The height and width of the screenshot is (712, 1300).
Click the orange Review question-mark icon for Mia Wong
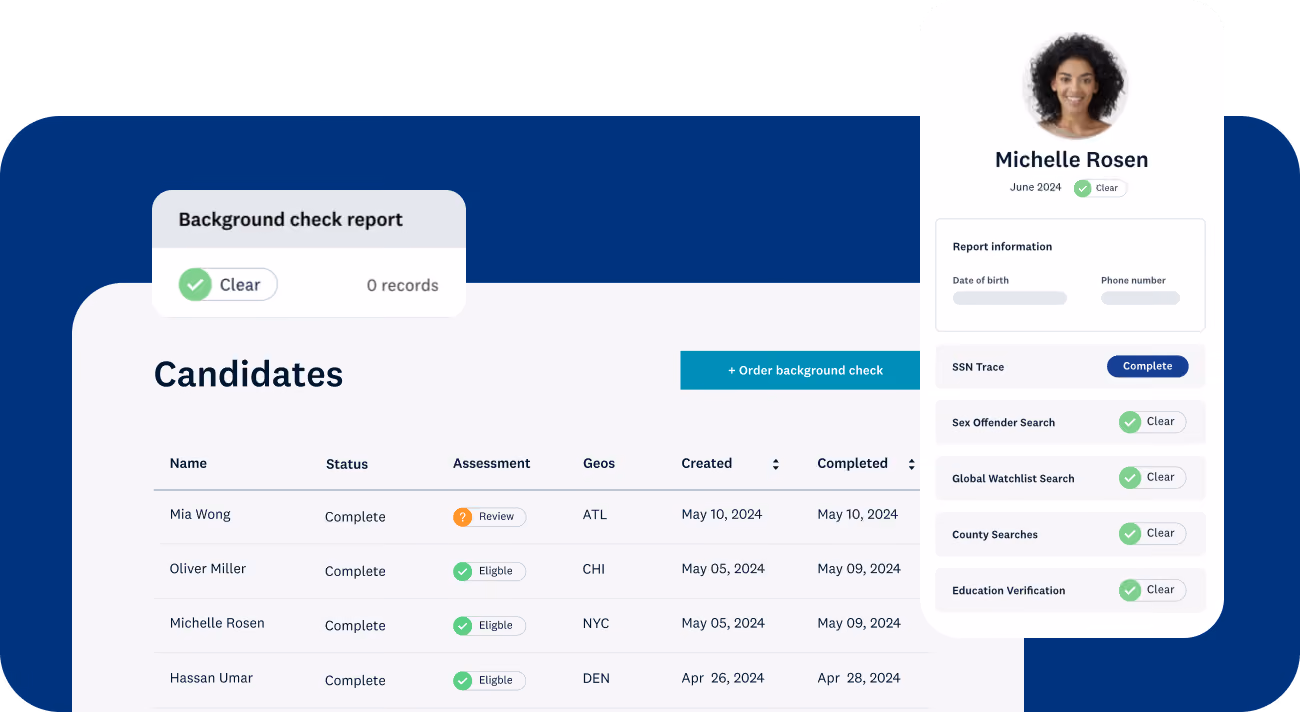click(462, 517)
